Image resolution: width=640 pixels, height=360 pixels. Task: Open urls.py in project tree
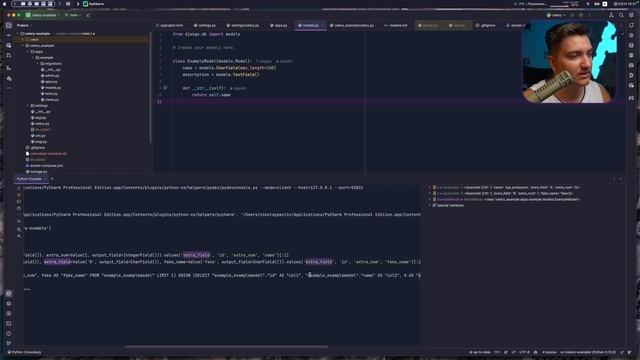(x=38, y=136)
